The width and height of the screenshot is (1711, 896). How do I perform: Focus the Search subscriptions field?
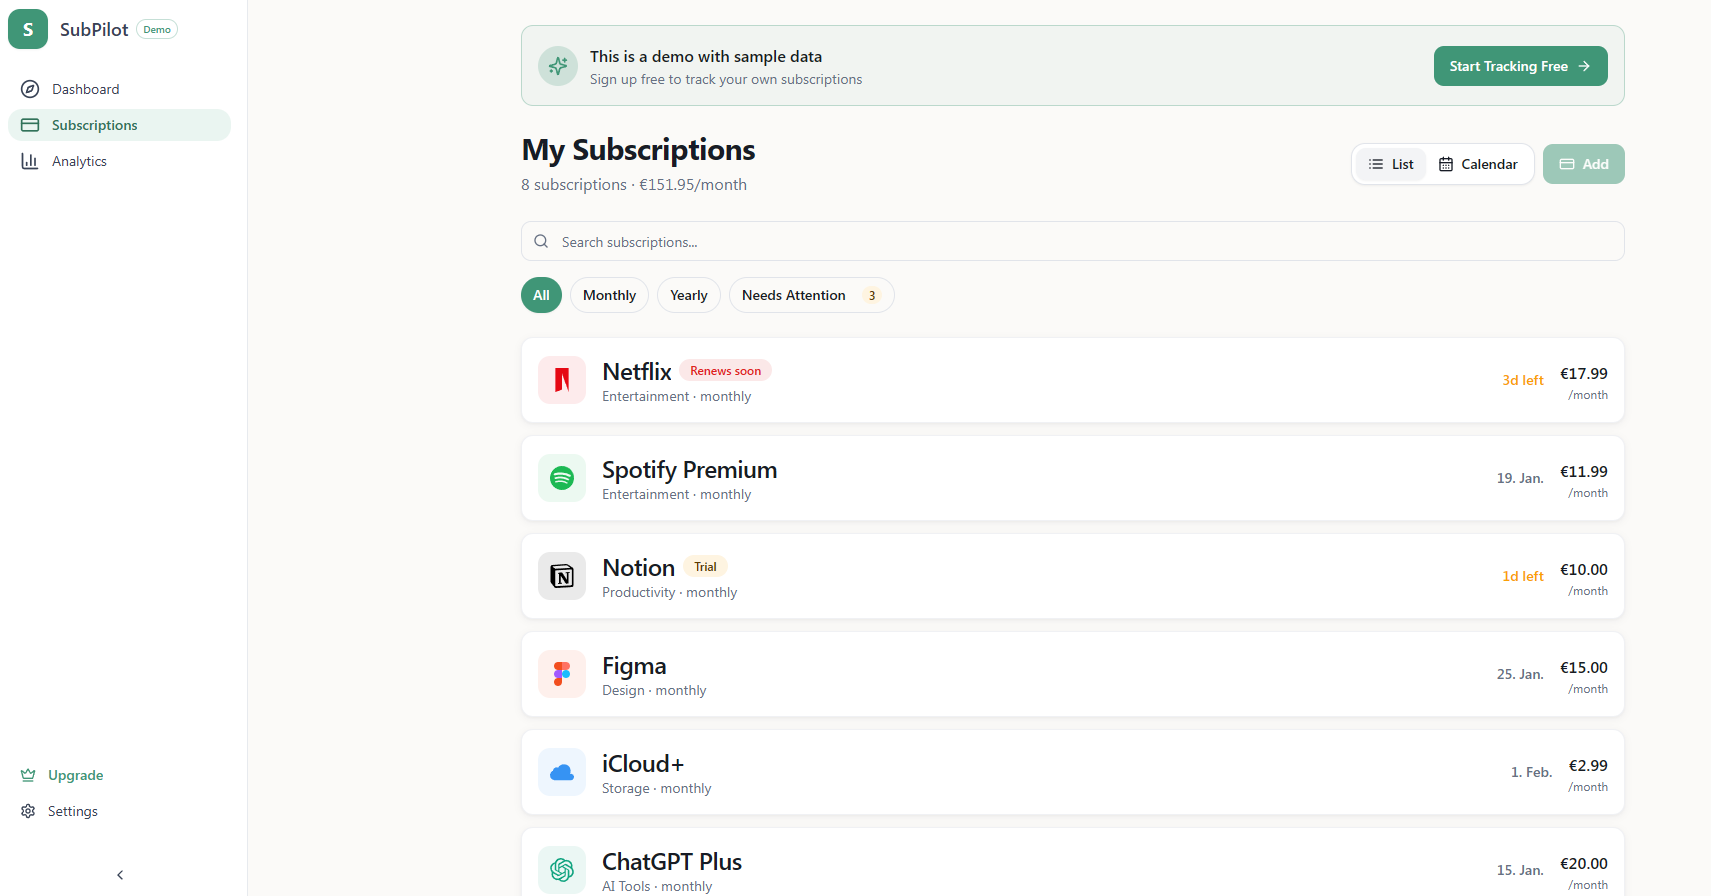[1072, 242]
